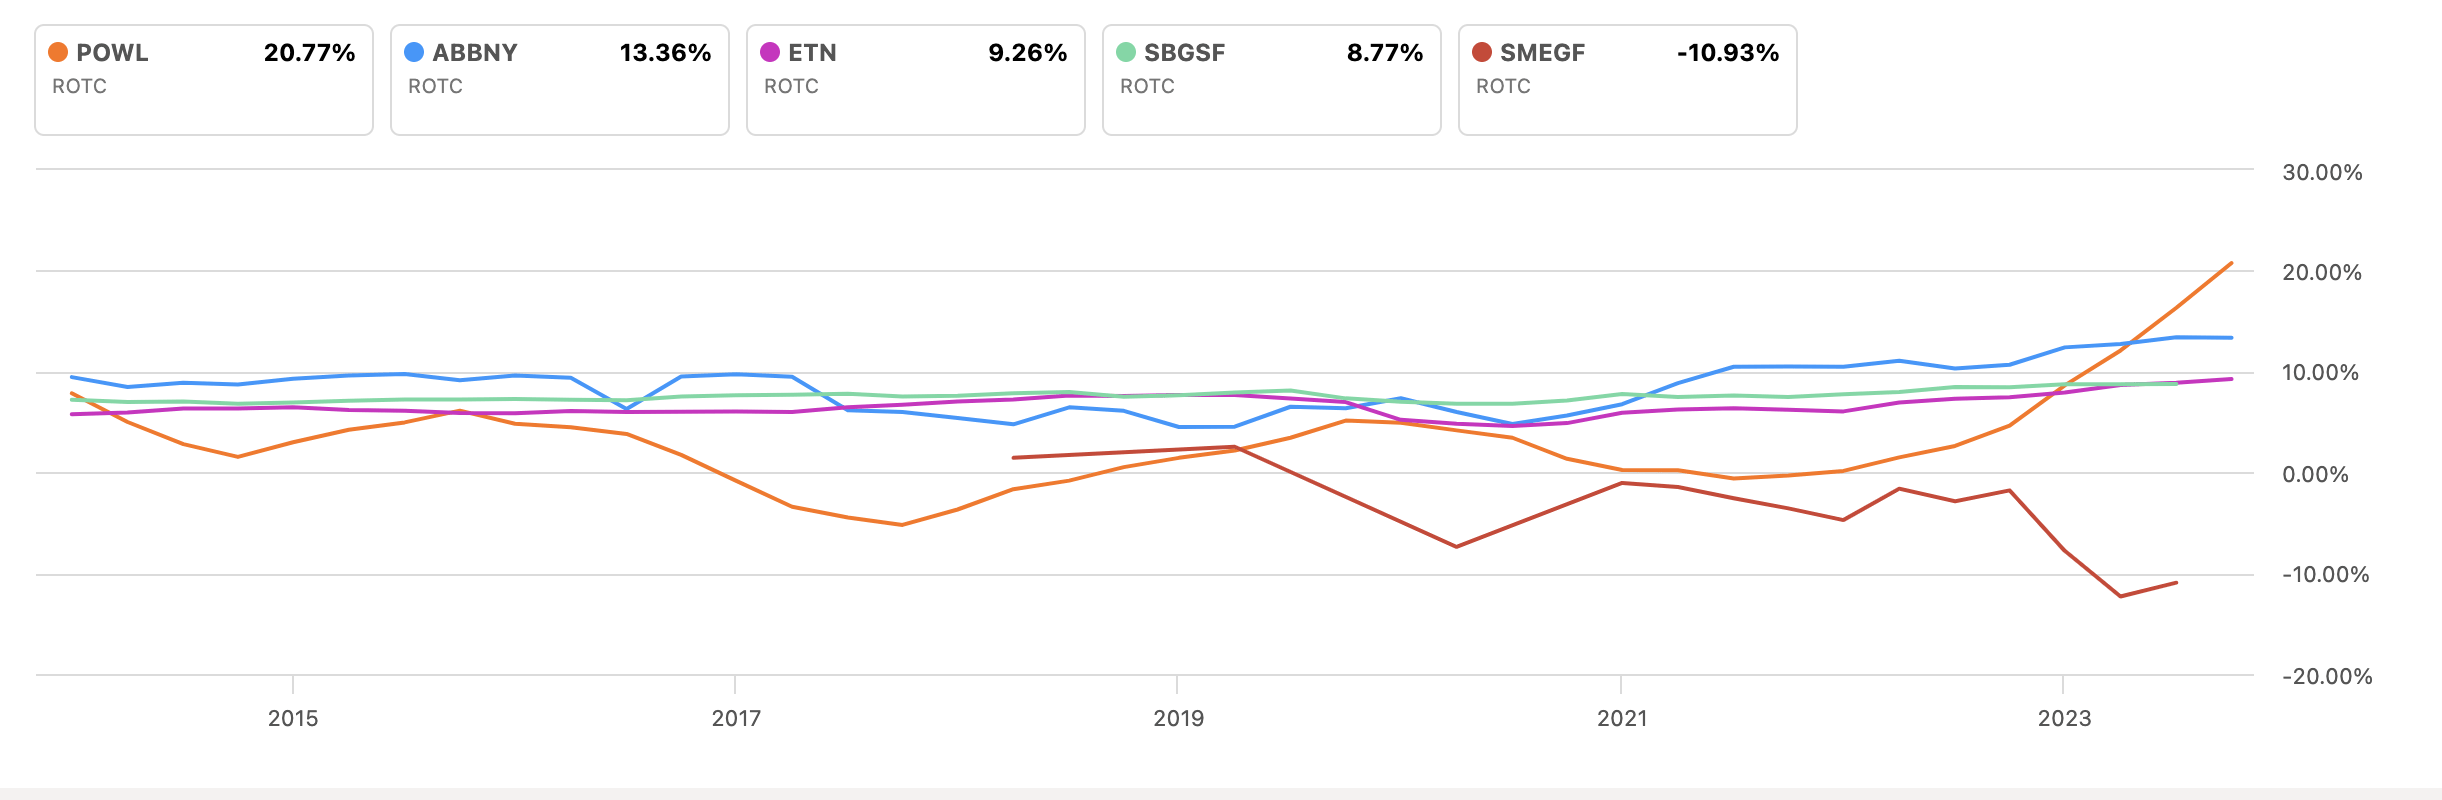Screen dimensions: 2442x800
Task: Click SMEGF's -10.93% value
Action: tap(1728, 53)
